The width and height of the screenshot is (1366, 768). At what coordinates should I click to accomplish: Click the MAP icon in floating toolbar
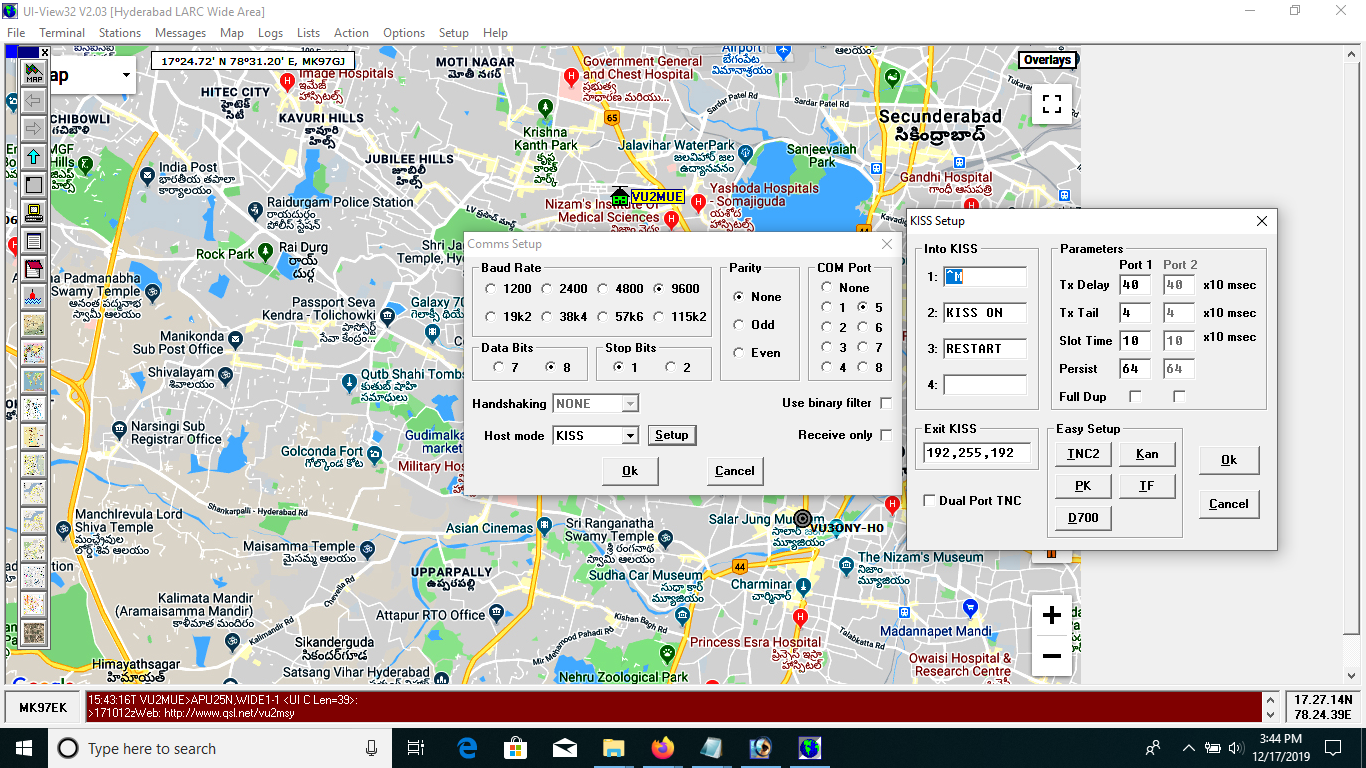point(33,72)
